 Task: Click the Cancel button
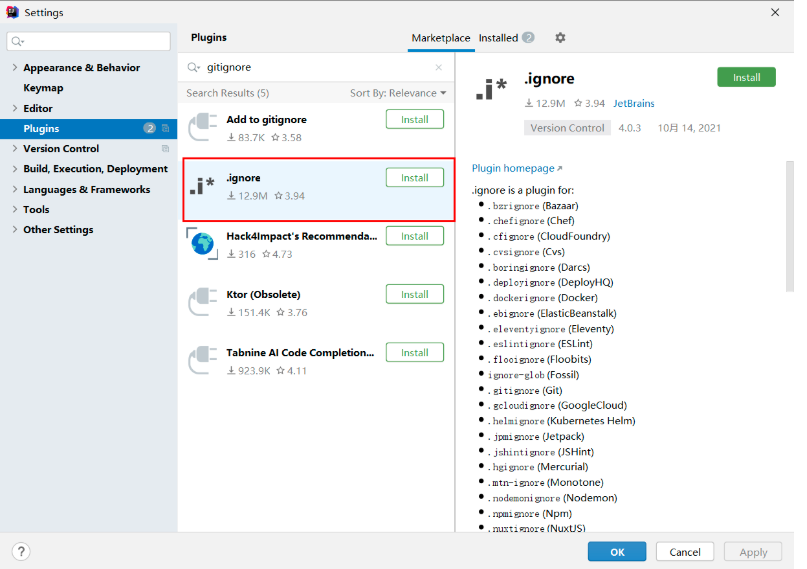685,552
